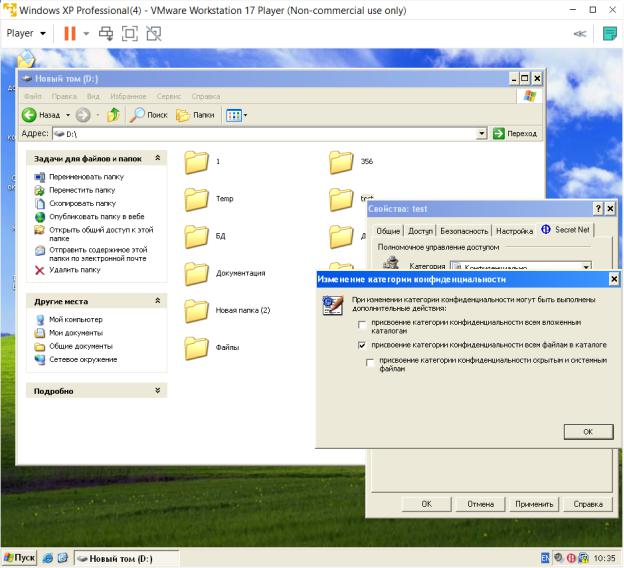Click the Новый том (D:) taskbar button
Screen dimensions: 624x568
(127, 558)
